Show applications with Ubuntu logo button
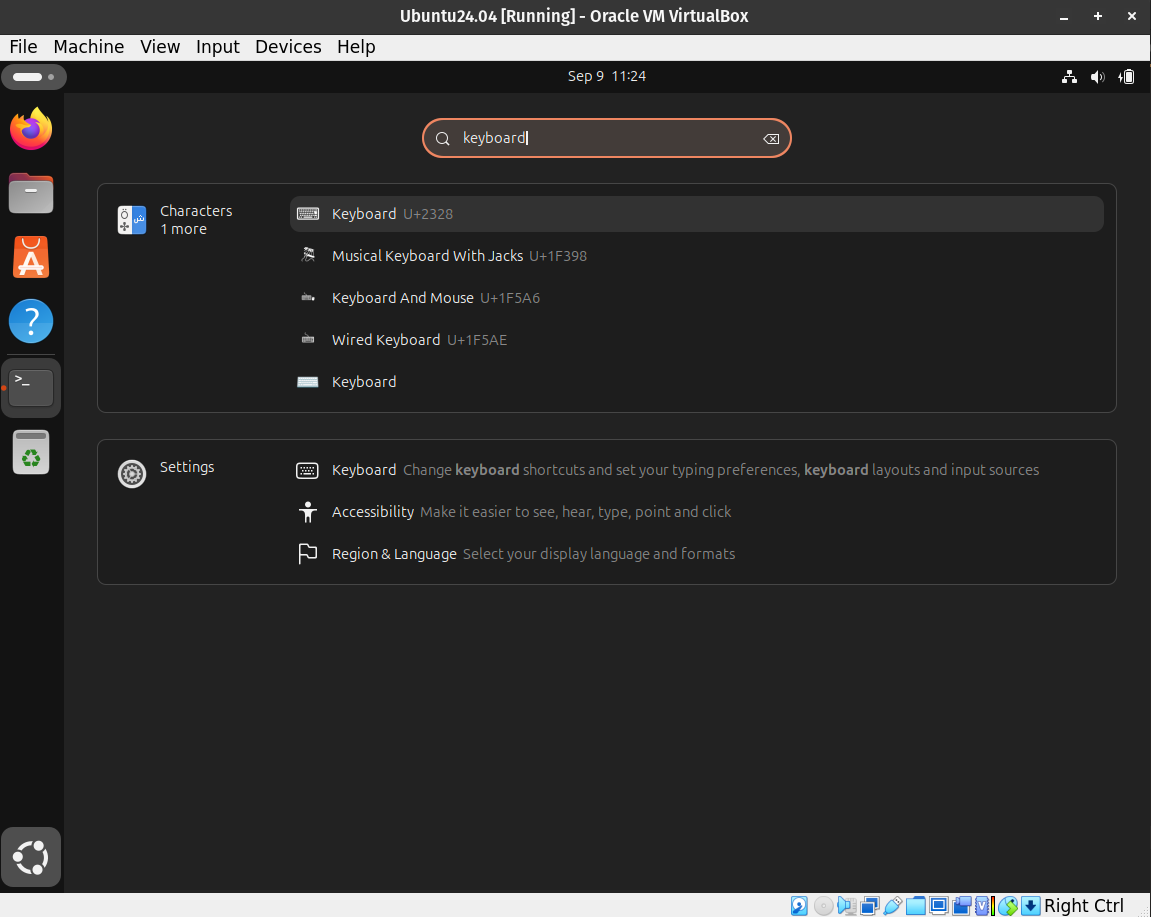Viewport: 1151px width, 917px height. [x=31, y=857]
